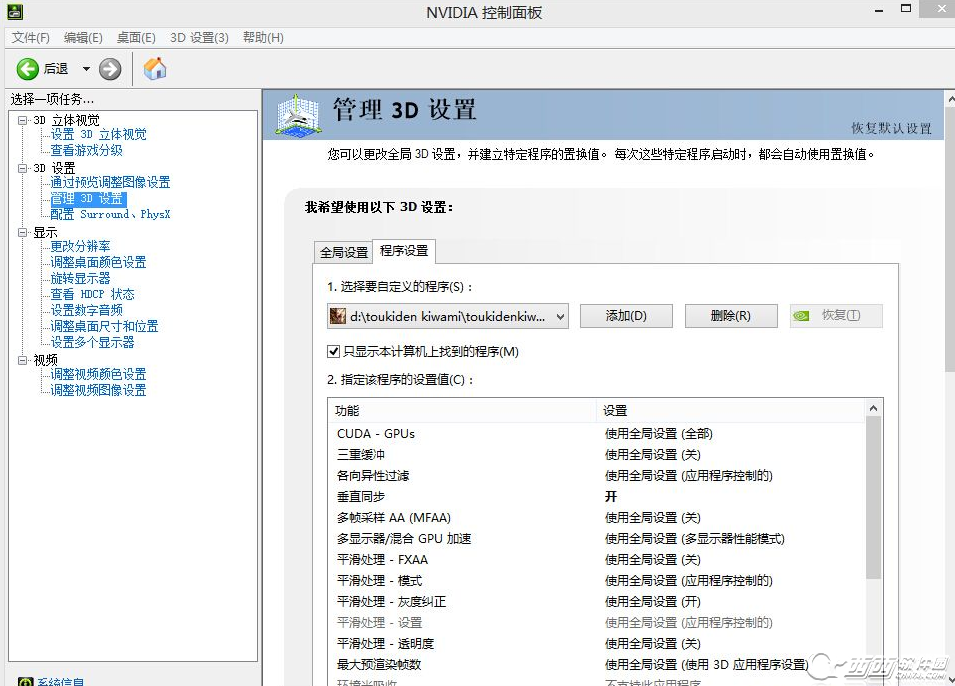
Task: Open the 3D 设置 menu
Action: pos(199,37)
